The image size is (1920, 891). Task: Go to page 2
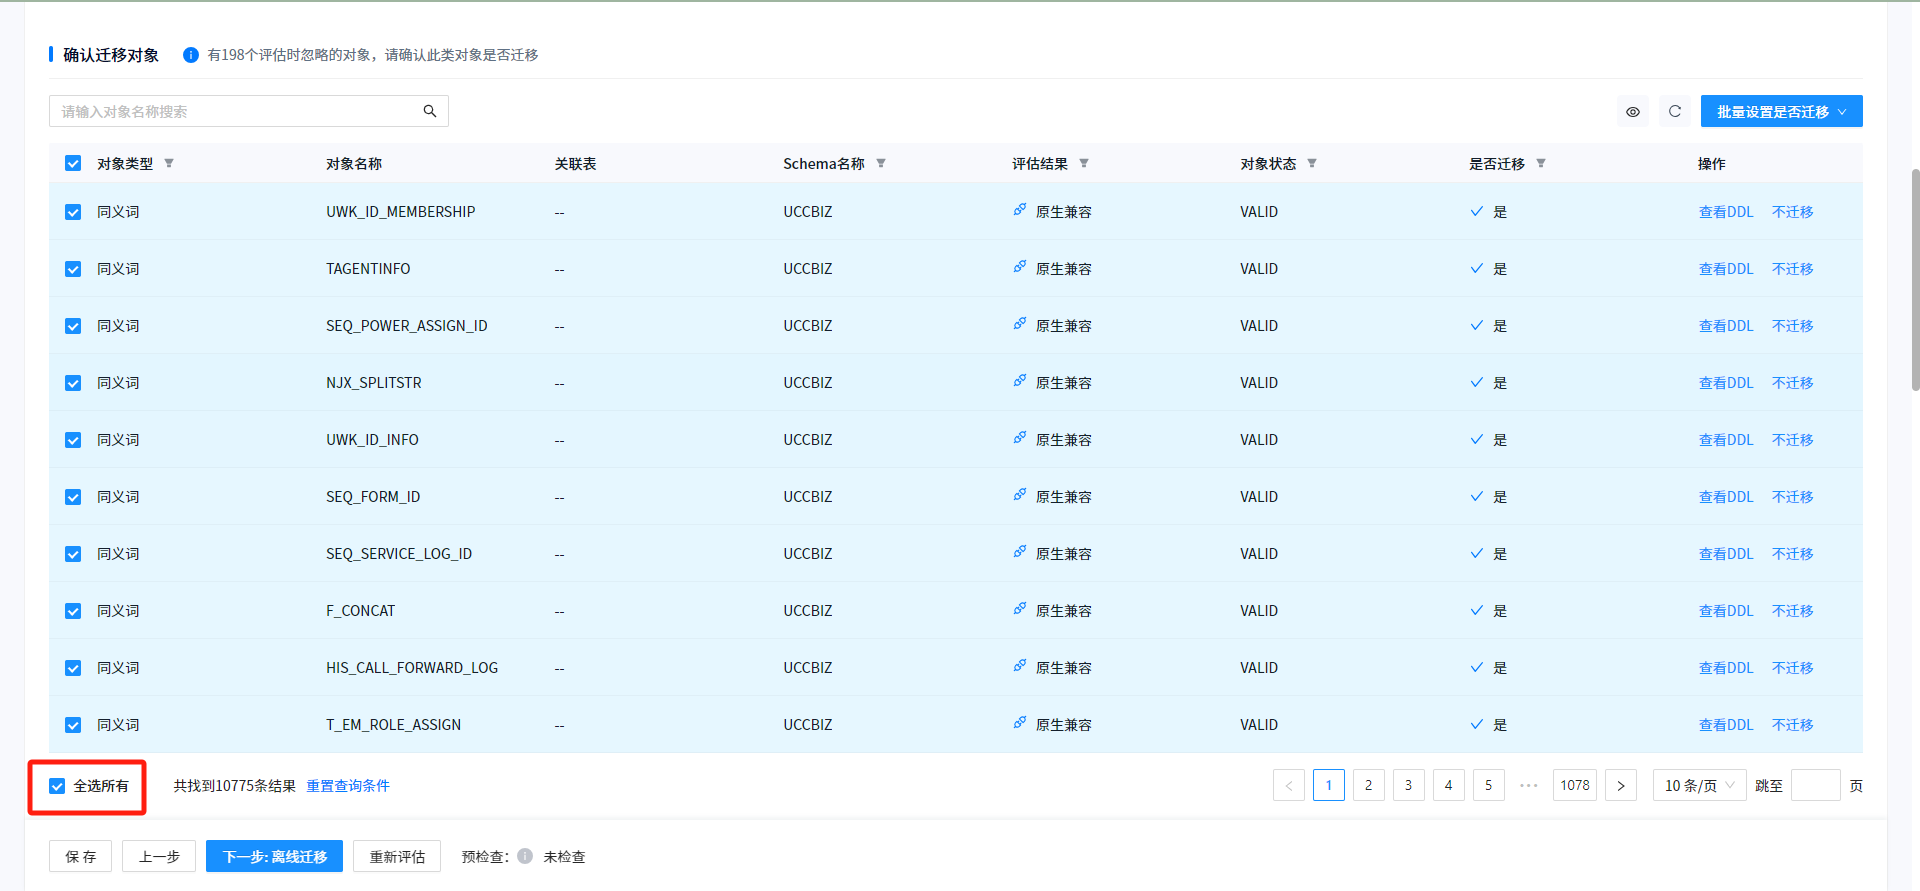(x=1369, y=785)
